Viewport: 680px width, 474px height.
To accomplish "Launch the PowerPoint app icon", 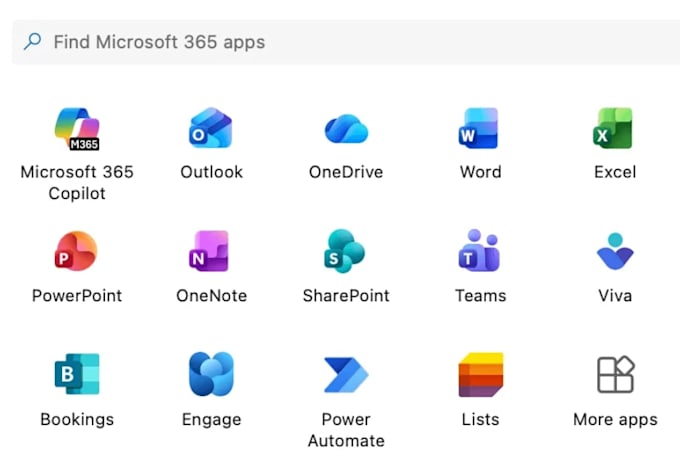I will (x=76, y=251).
